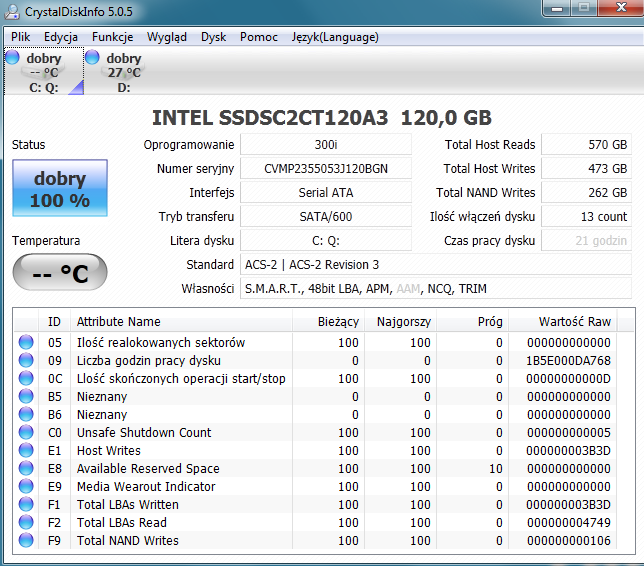This screenshot has width=644, height=566.
Task: Click the Total Host Reads value 570 GB
Action: pos(586,145)
